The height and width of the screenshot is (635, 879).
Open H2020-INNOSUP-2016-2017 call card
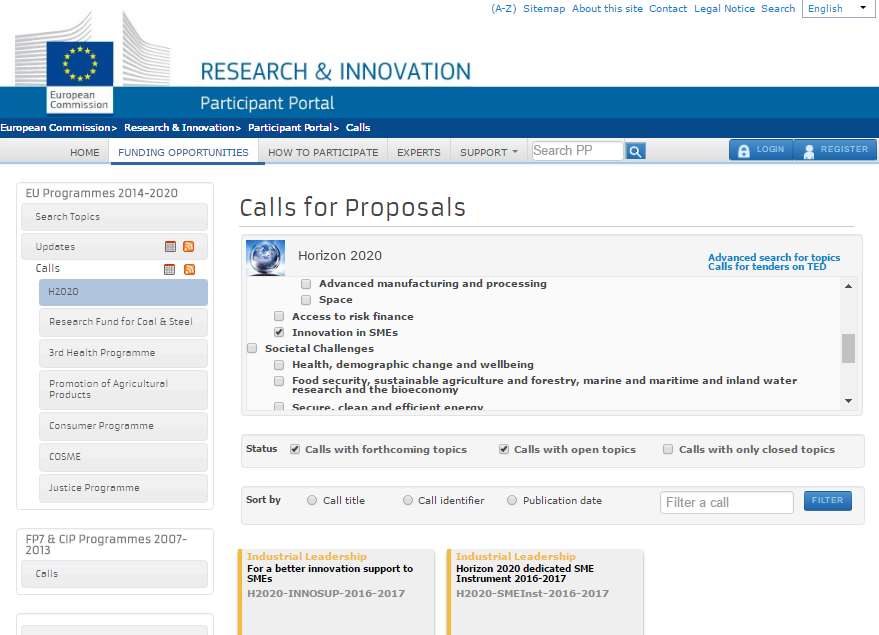point(336,592)
